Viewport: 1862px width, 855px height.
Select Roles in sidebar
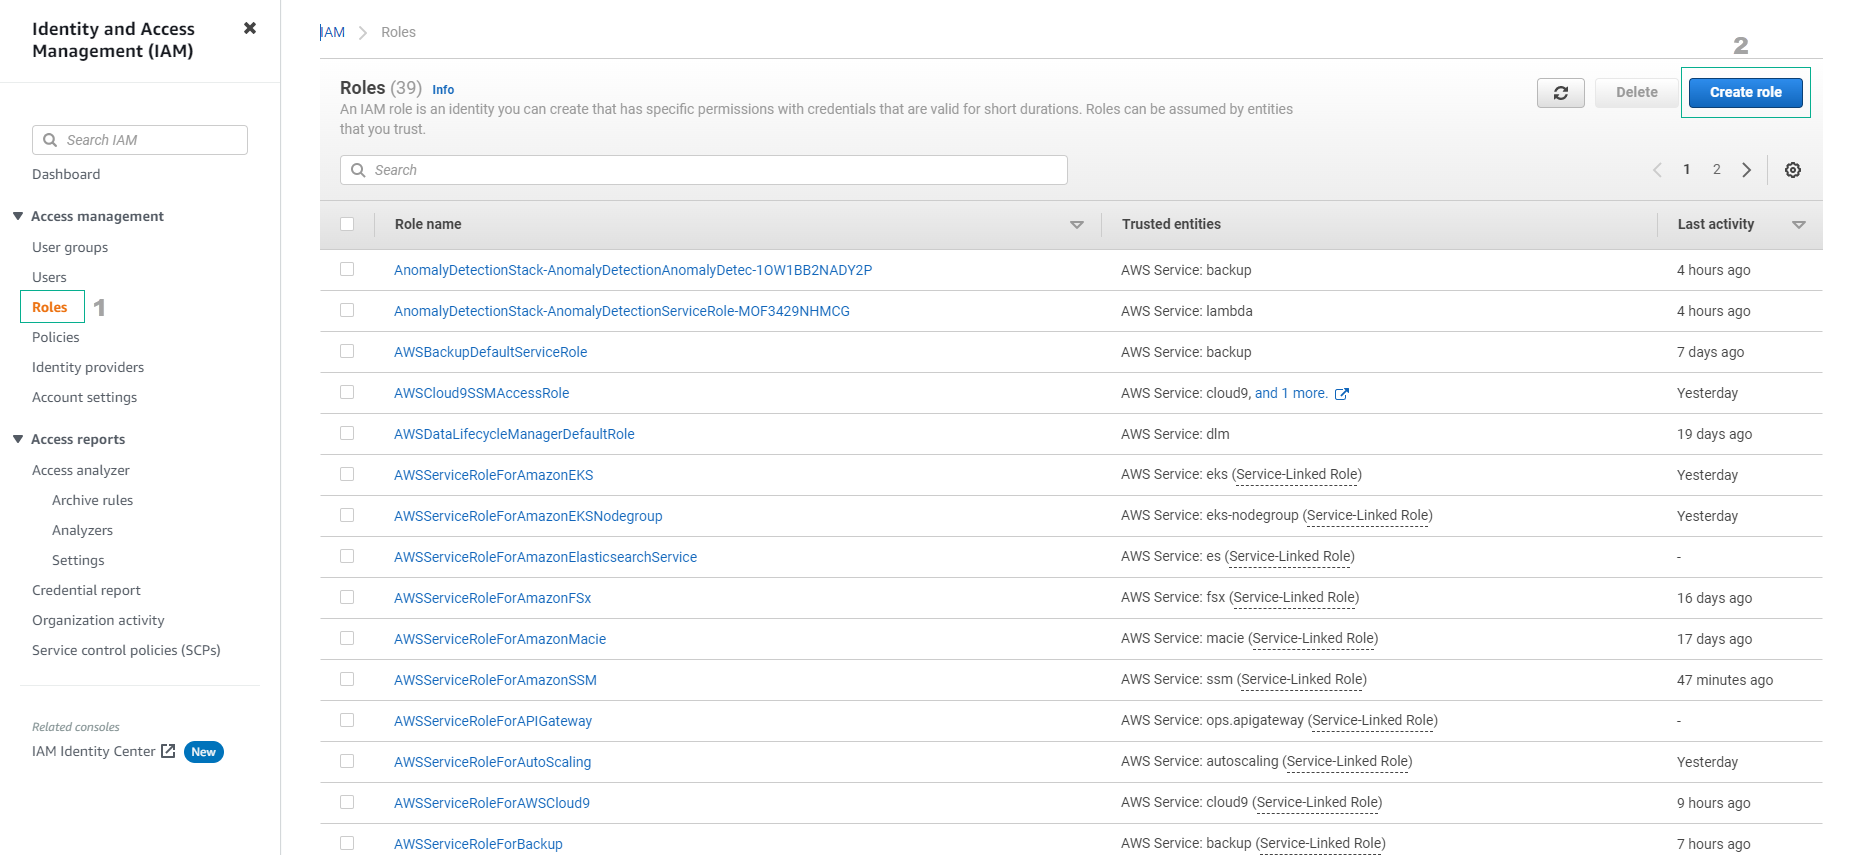click(x=50, y=307)
